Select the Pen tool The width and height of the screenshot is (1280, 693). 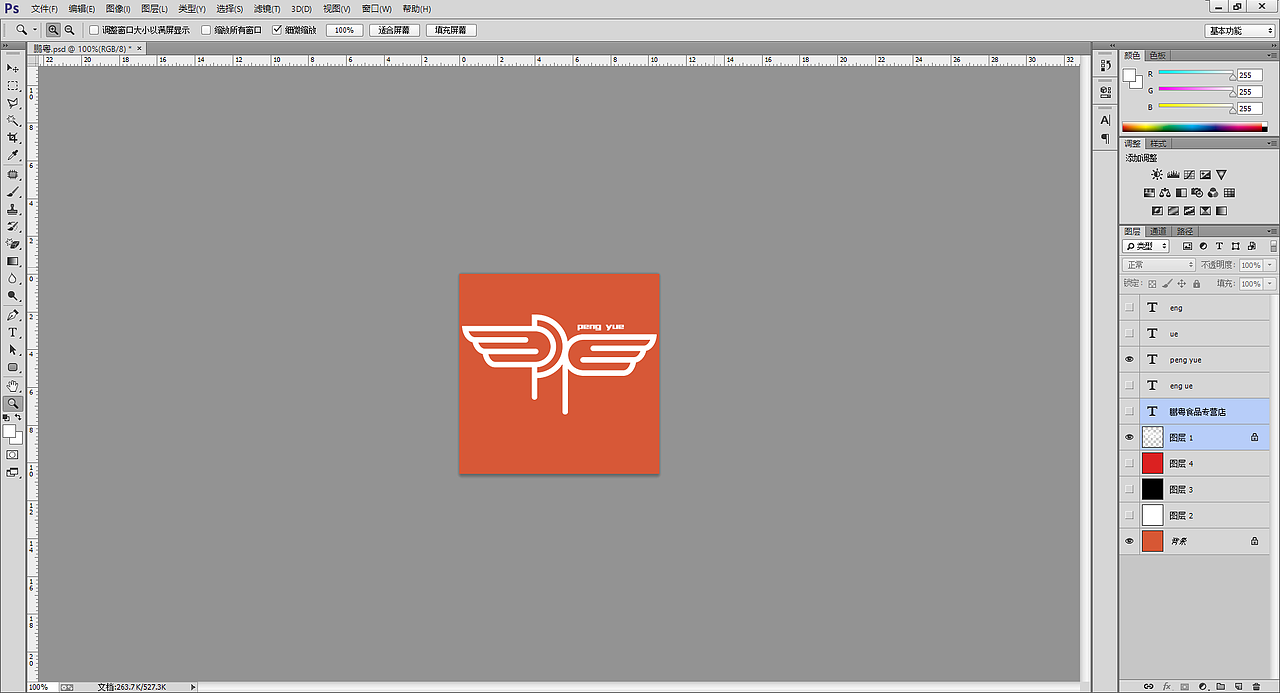[x=13, y=315]
